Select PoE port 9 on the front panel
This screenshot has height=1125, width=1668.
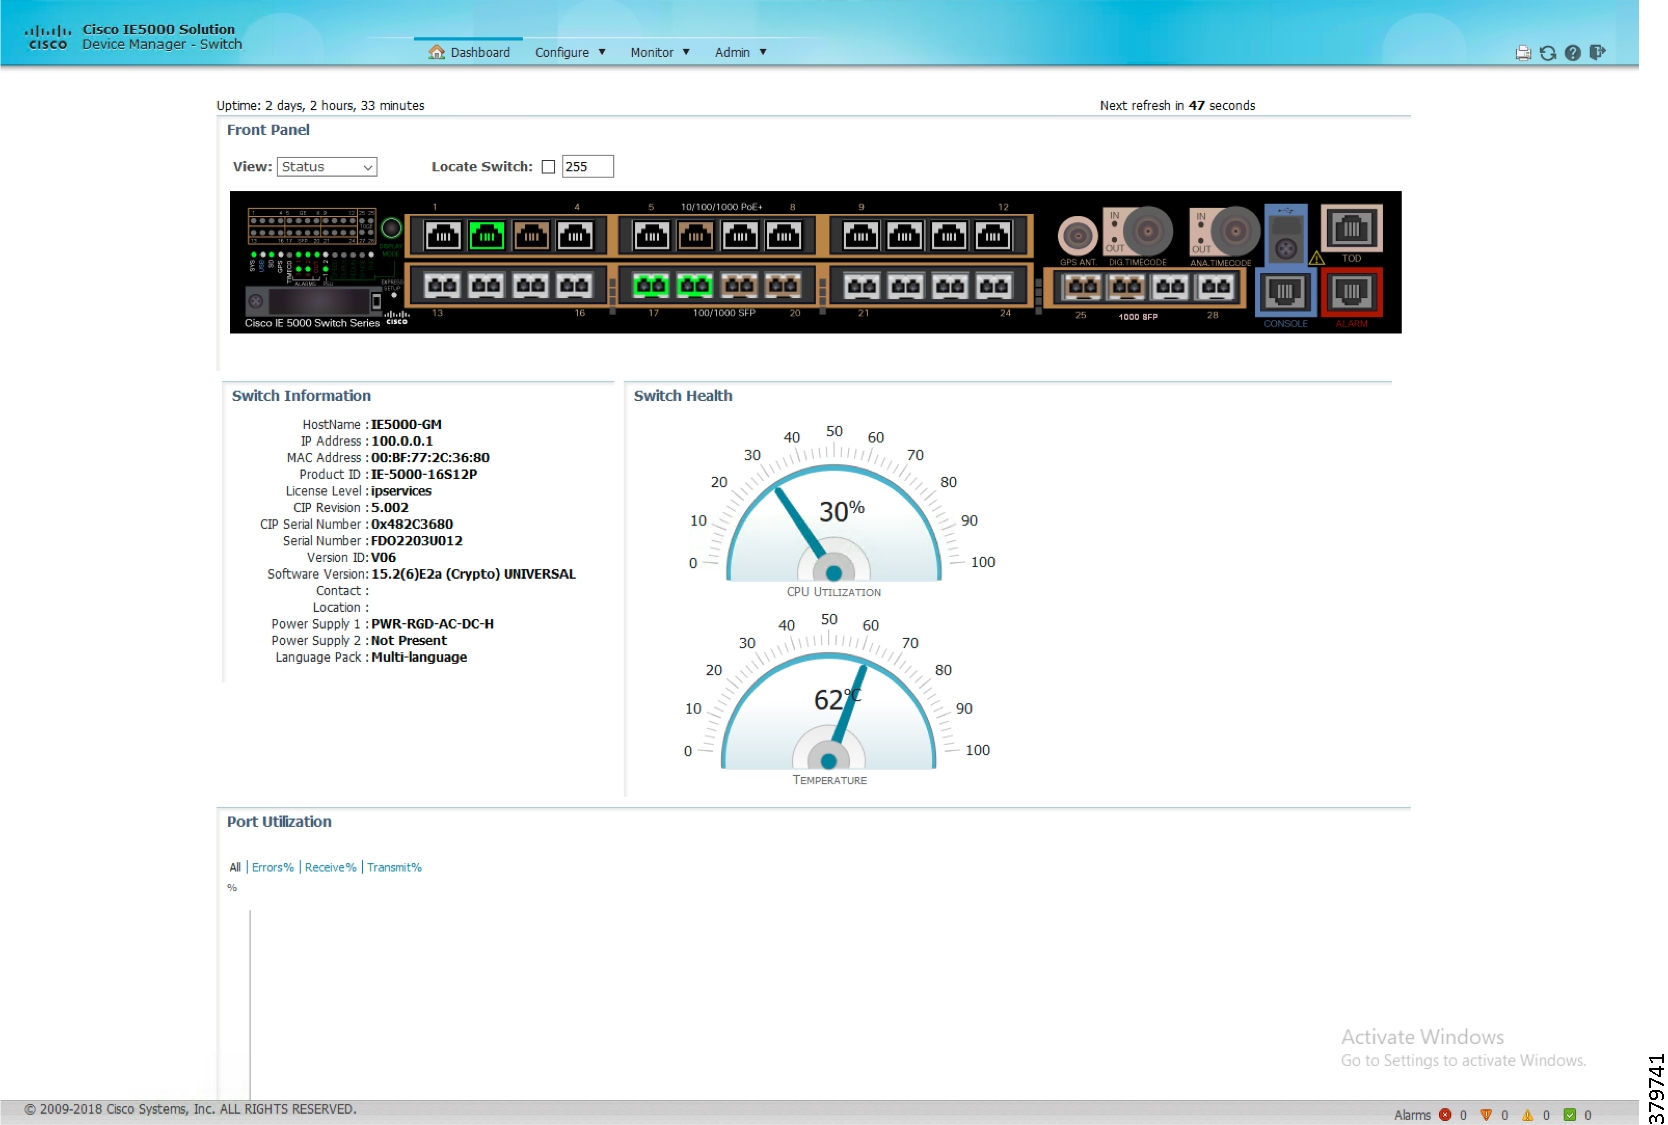point(861,236)
